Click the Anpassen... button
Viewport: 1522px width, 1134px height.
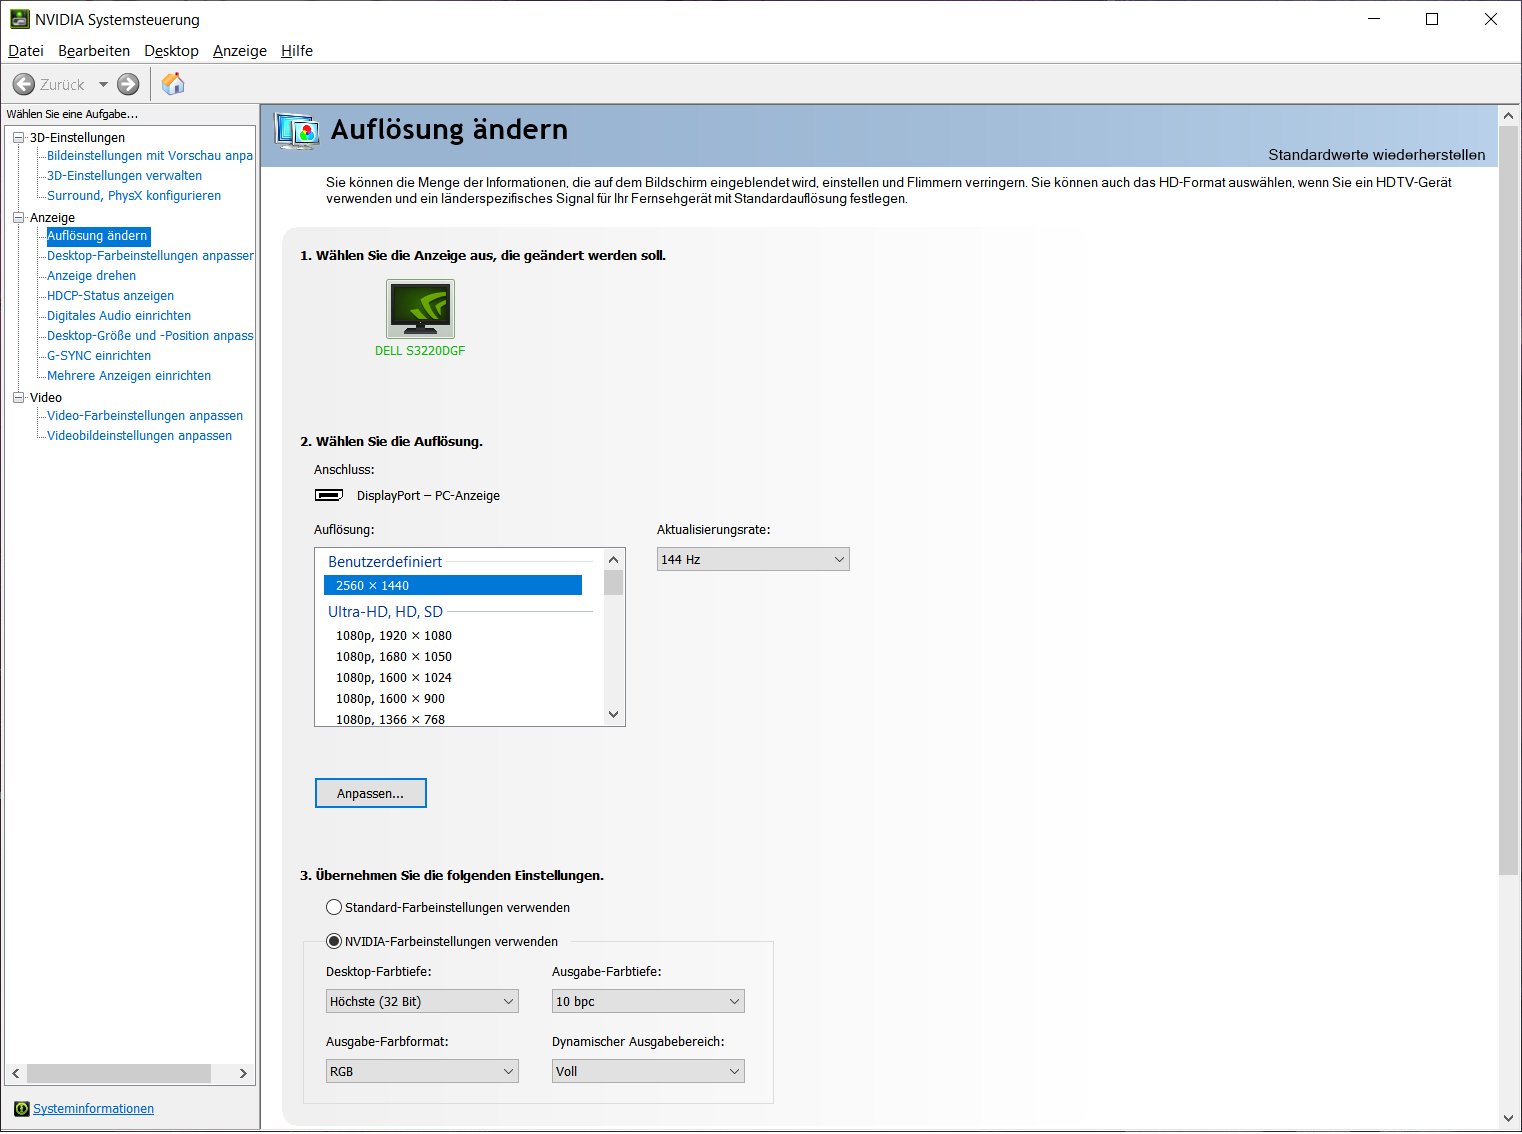tap(371, 793)
